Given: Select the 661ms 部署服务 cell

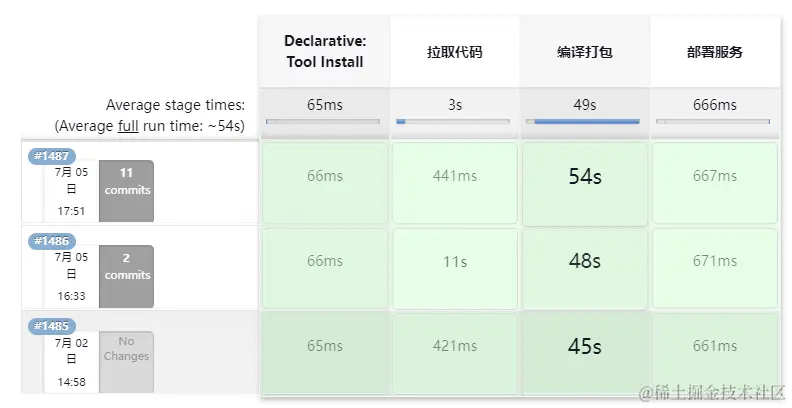Looking at the screenshot, I should [x=714, y=346].
